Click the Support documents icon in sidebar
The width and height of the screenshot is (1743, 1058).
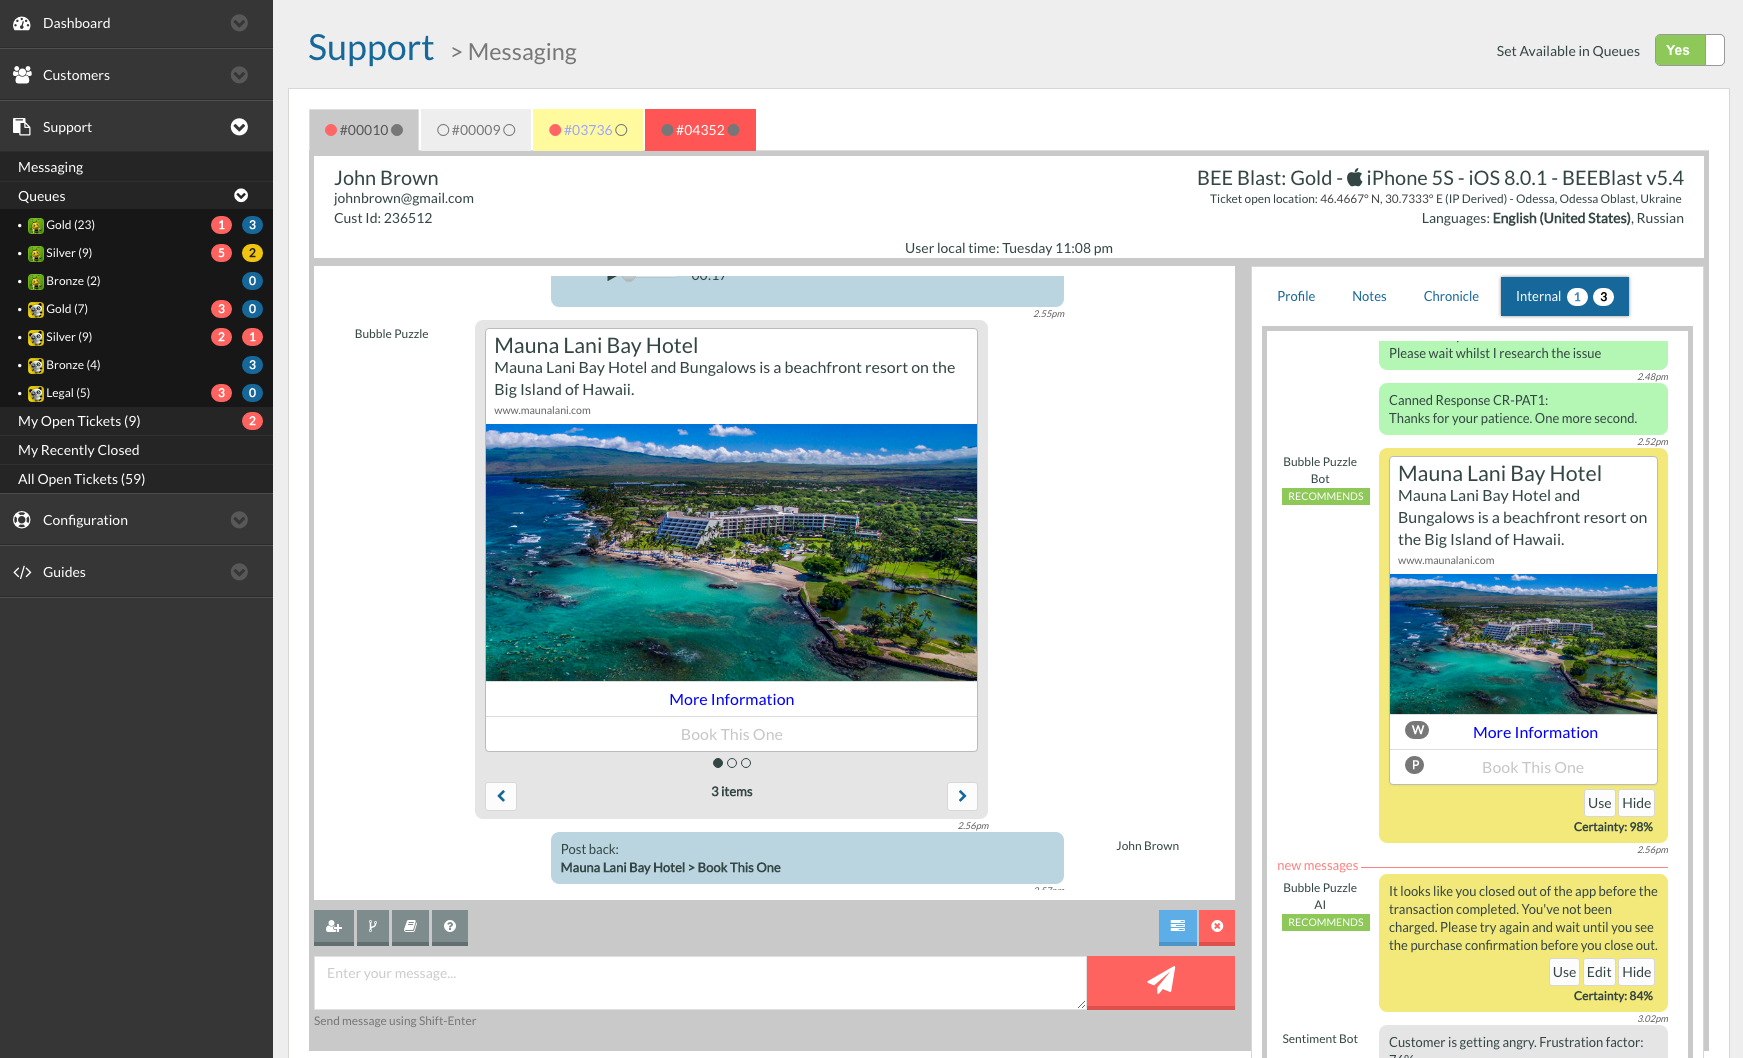[x=22, y=127]
